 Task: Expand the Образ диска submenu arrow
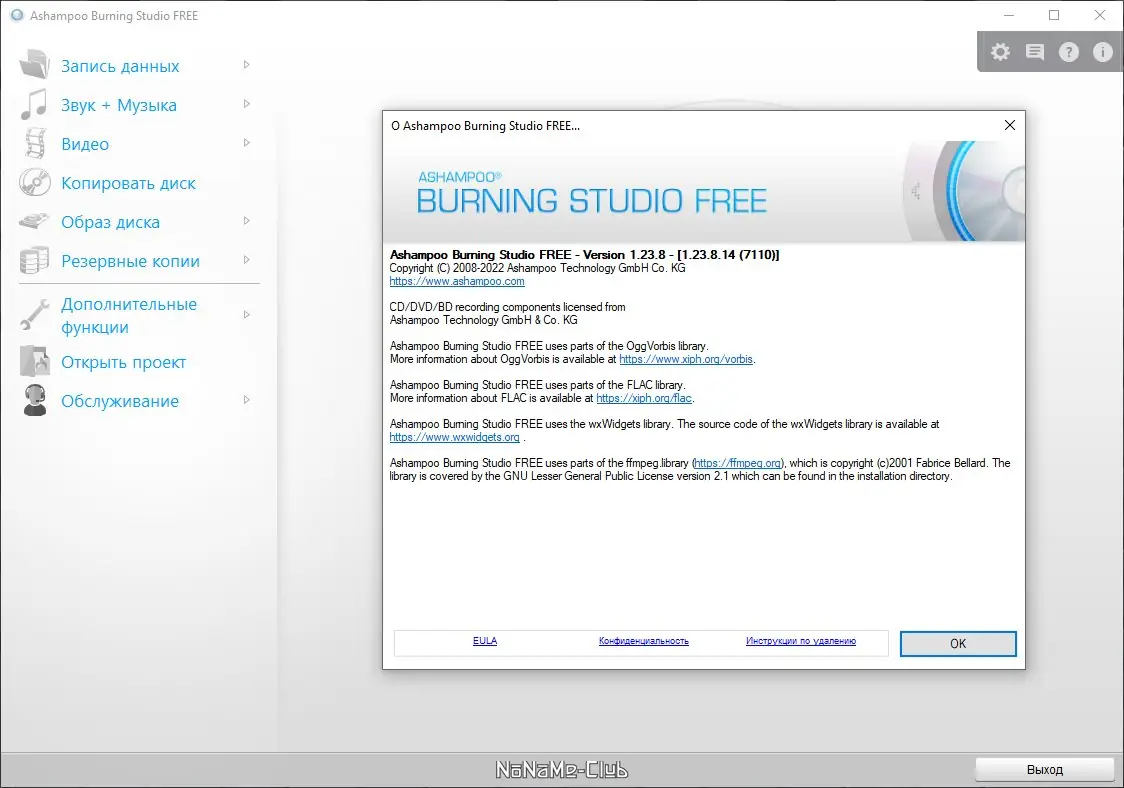click(247, 221)
